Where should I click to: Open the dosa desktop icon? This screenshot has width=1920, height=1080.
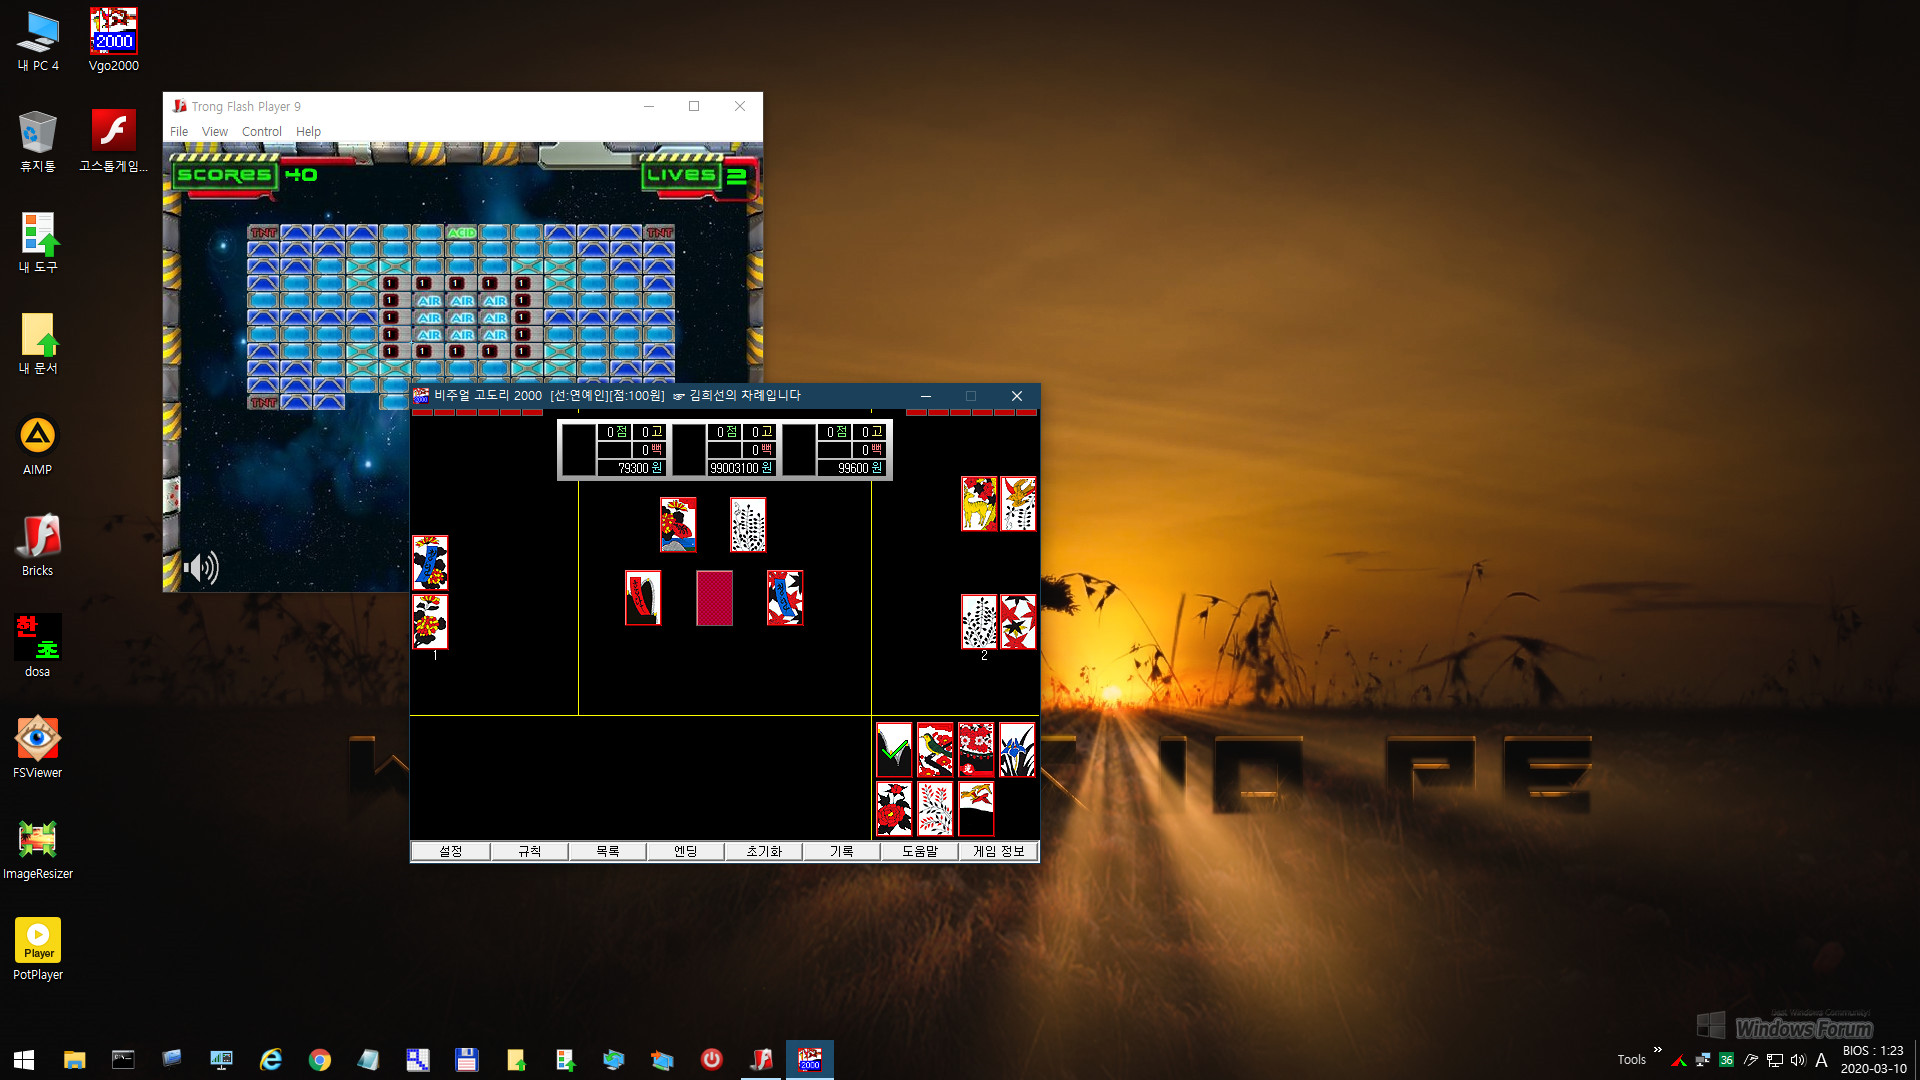point(38,647)
